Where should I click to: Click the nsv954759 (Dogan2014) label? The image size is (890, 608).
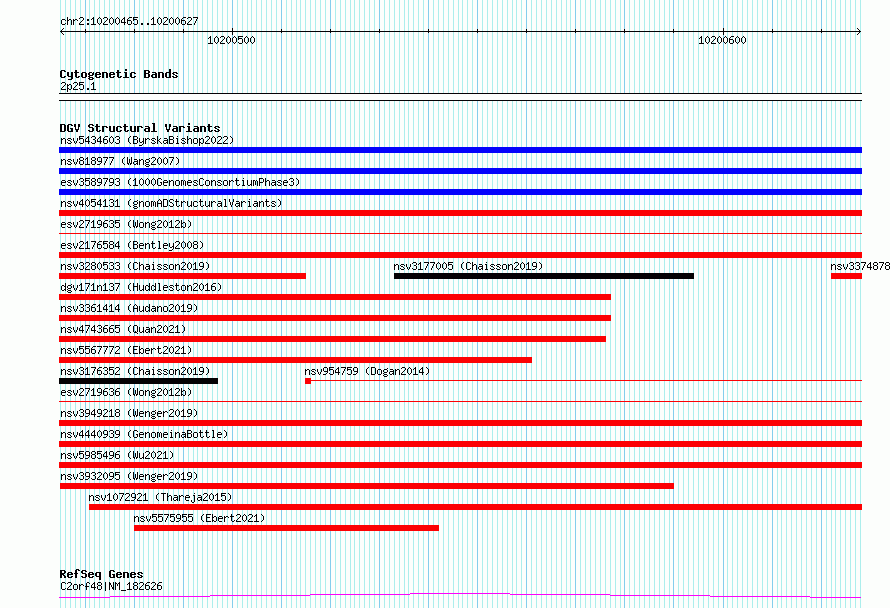click(367, 371)
